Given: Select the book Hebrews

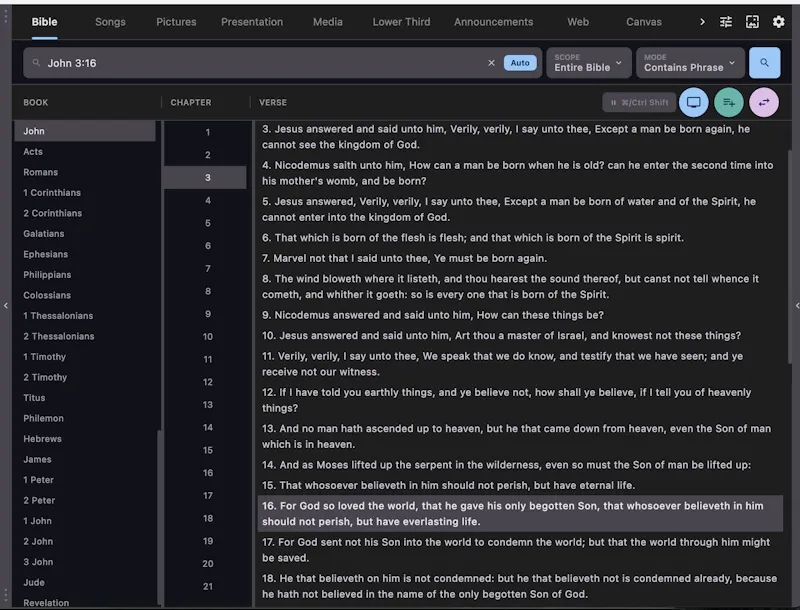Looking at the screenshot, I should pos(85,439).
